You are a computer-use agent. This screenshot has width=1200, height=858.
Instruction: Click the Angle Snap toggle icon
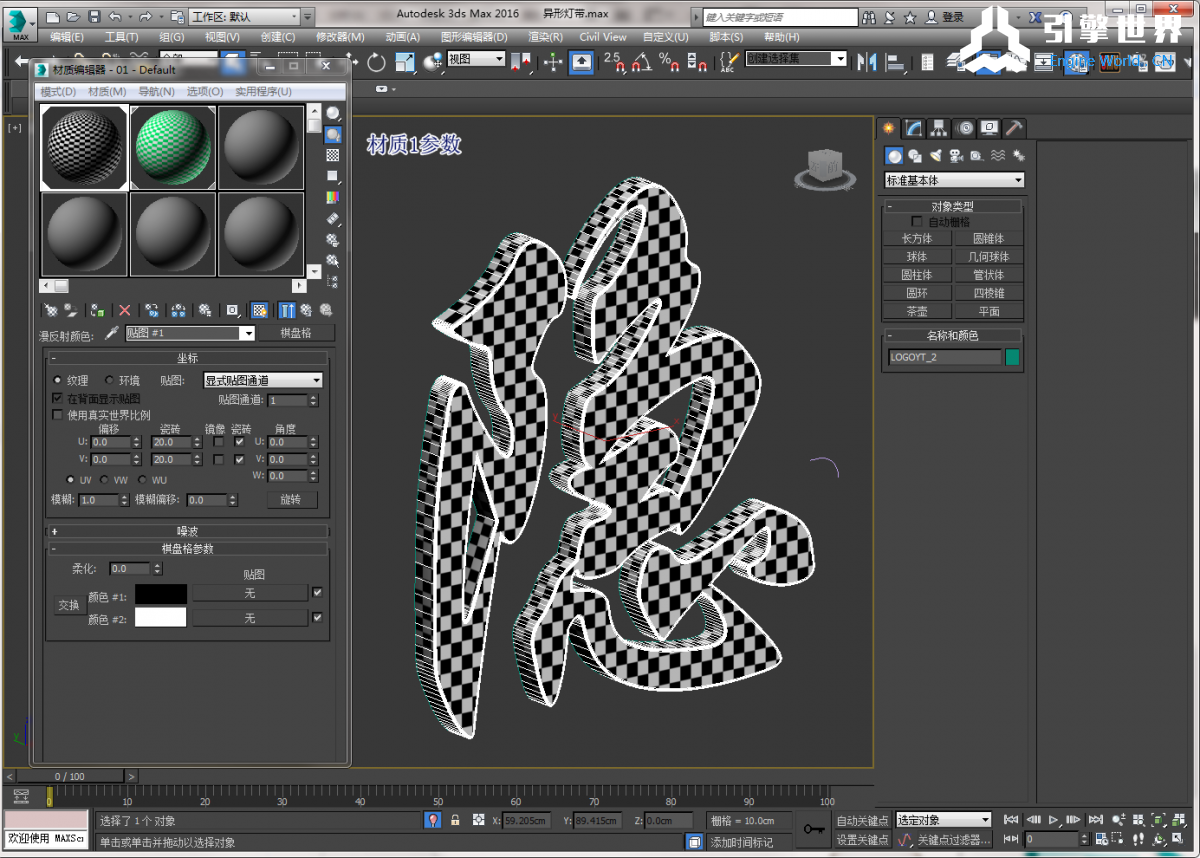point(641,62)
